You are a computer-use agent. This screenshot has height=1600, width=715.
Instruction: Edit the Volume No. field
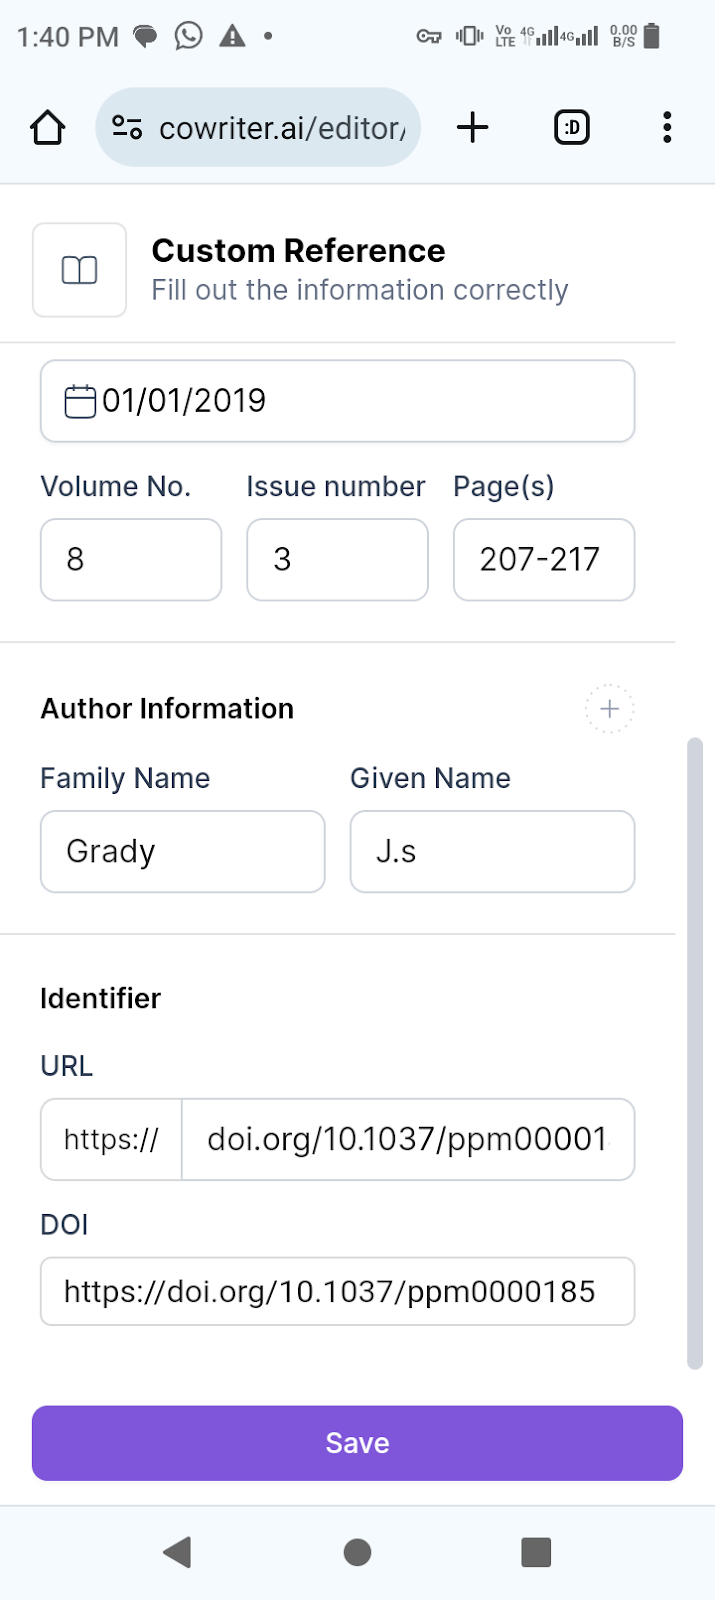coord(131,559)
